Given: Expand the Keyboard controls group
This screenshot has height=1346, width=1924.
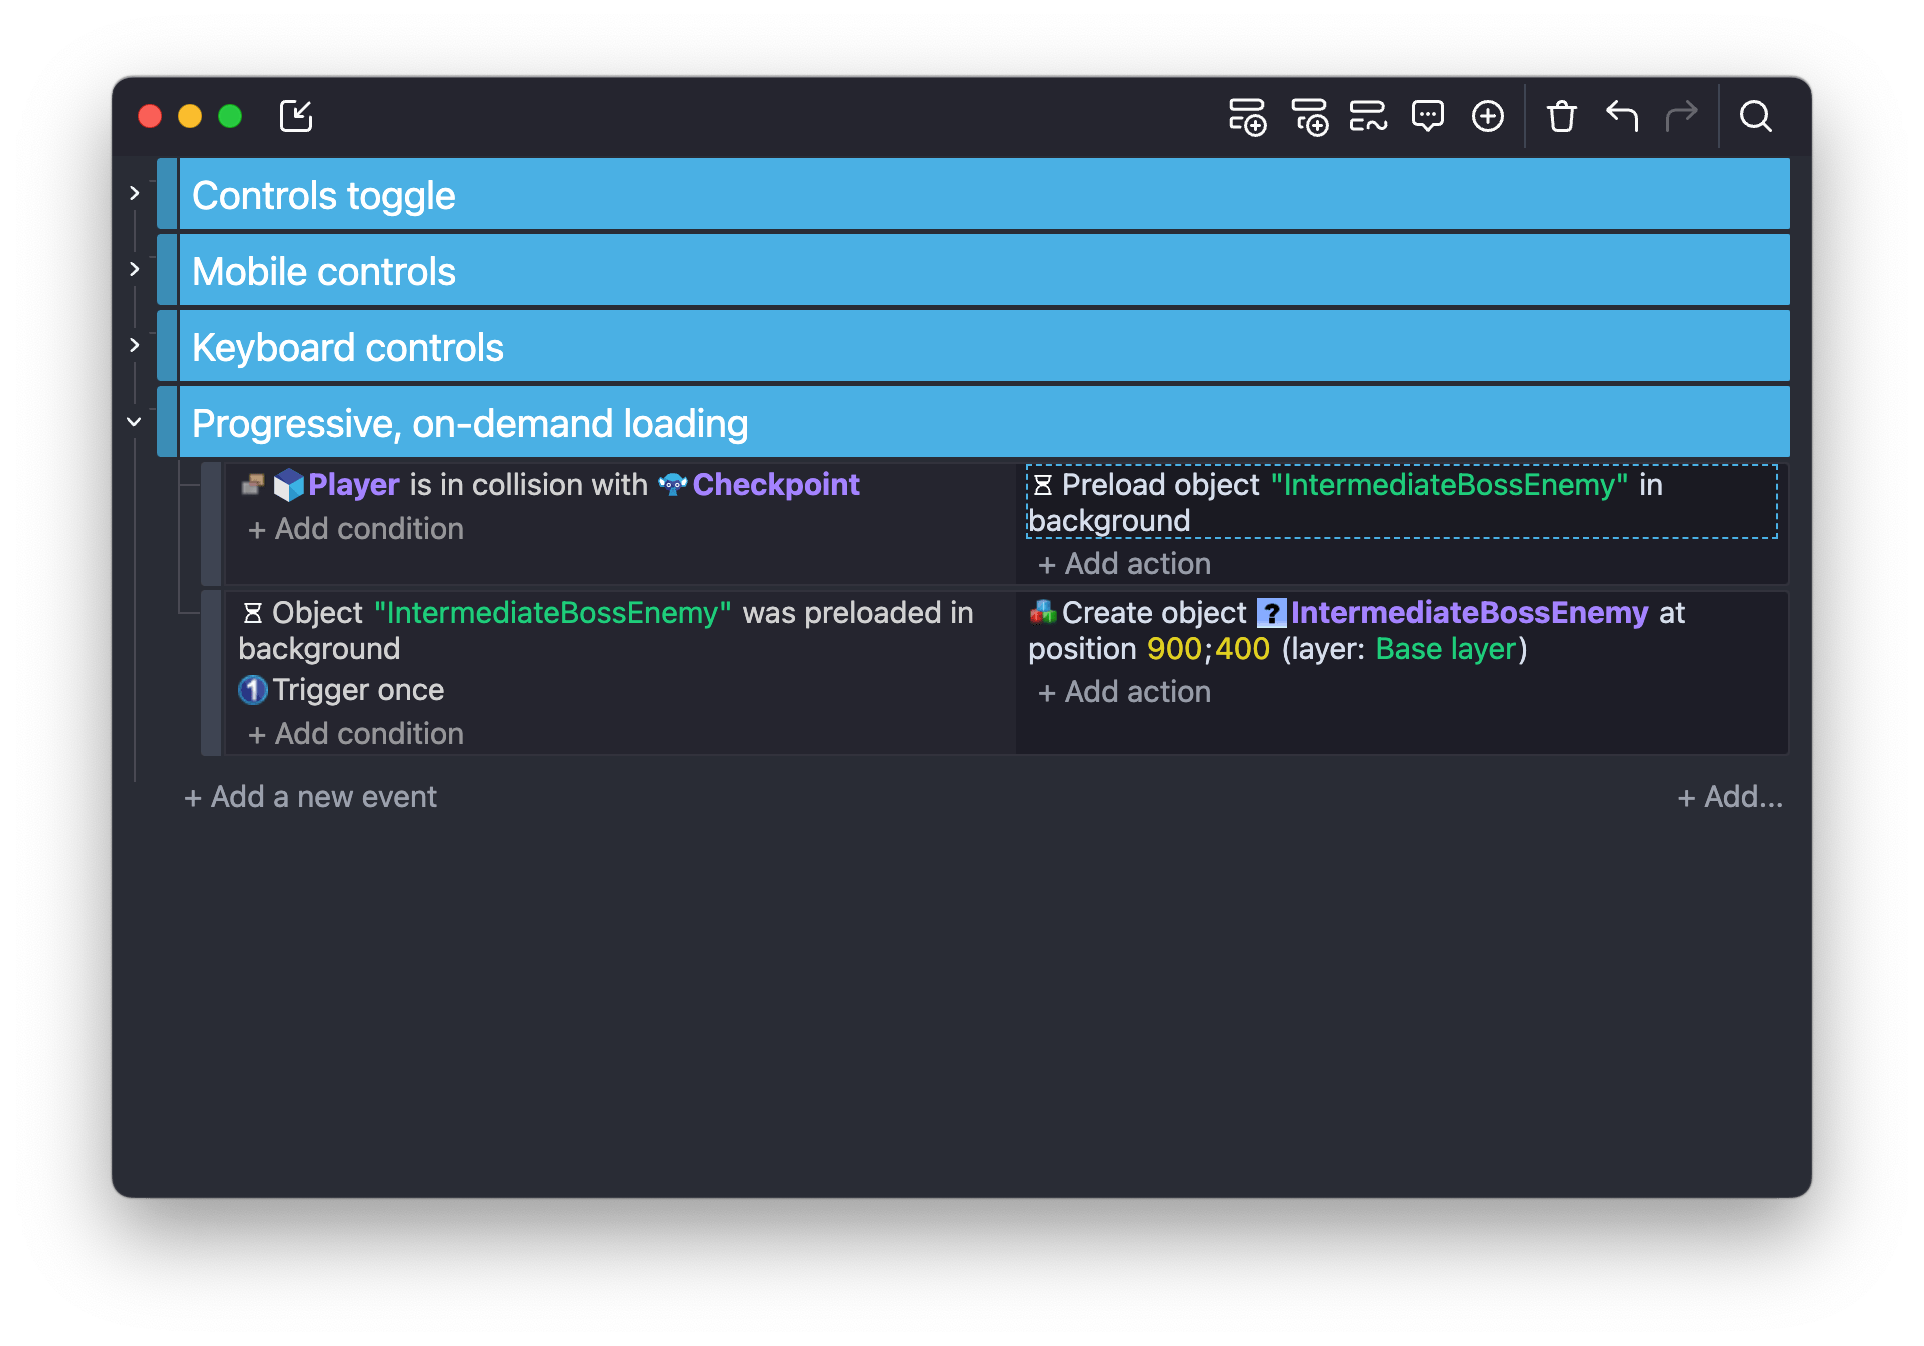Looking at the screenshot, I should click(x=135, y=345).
